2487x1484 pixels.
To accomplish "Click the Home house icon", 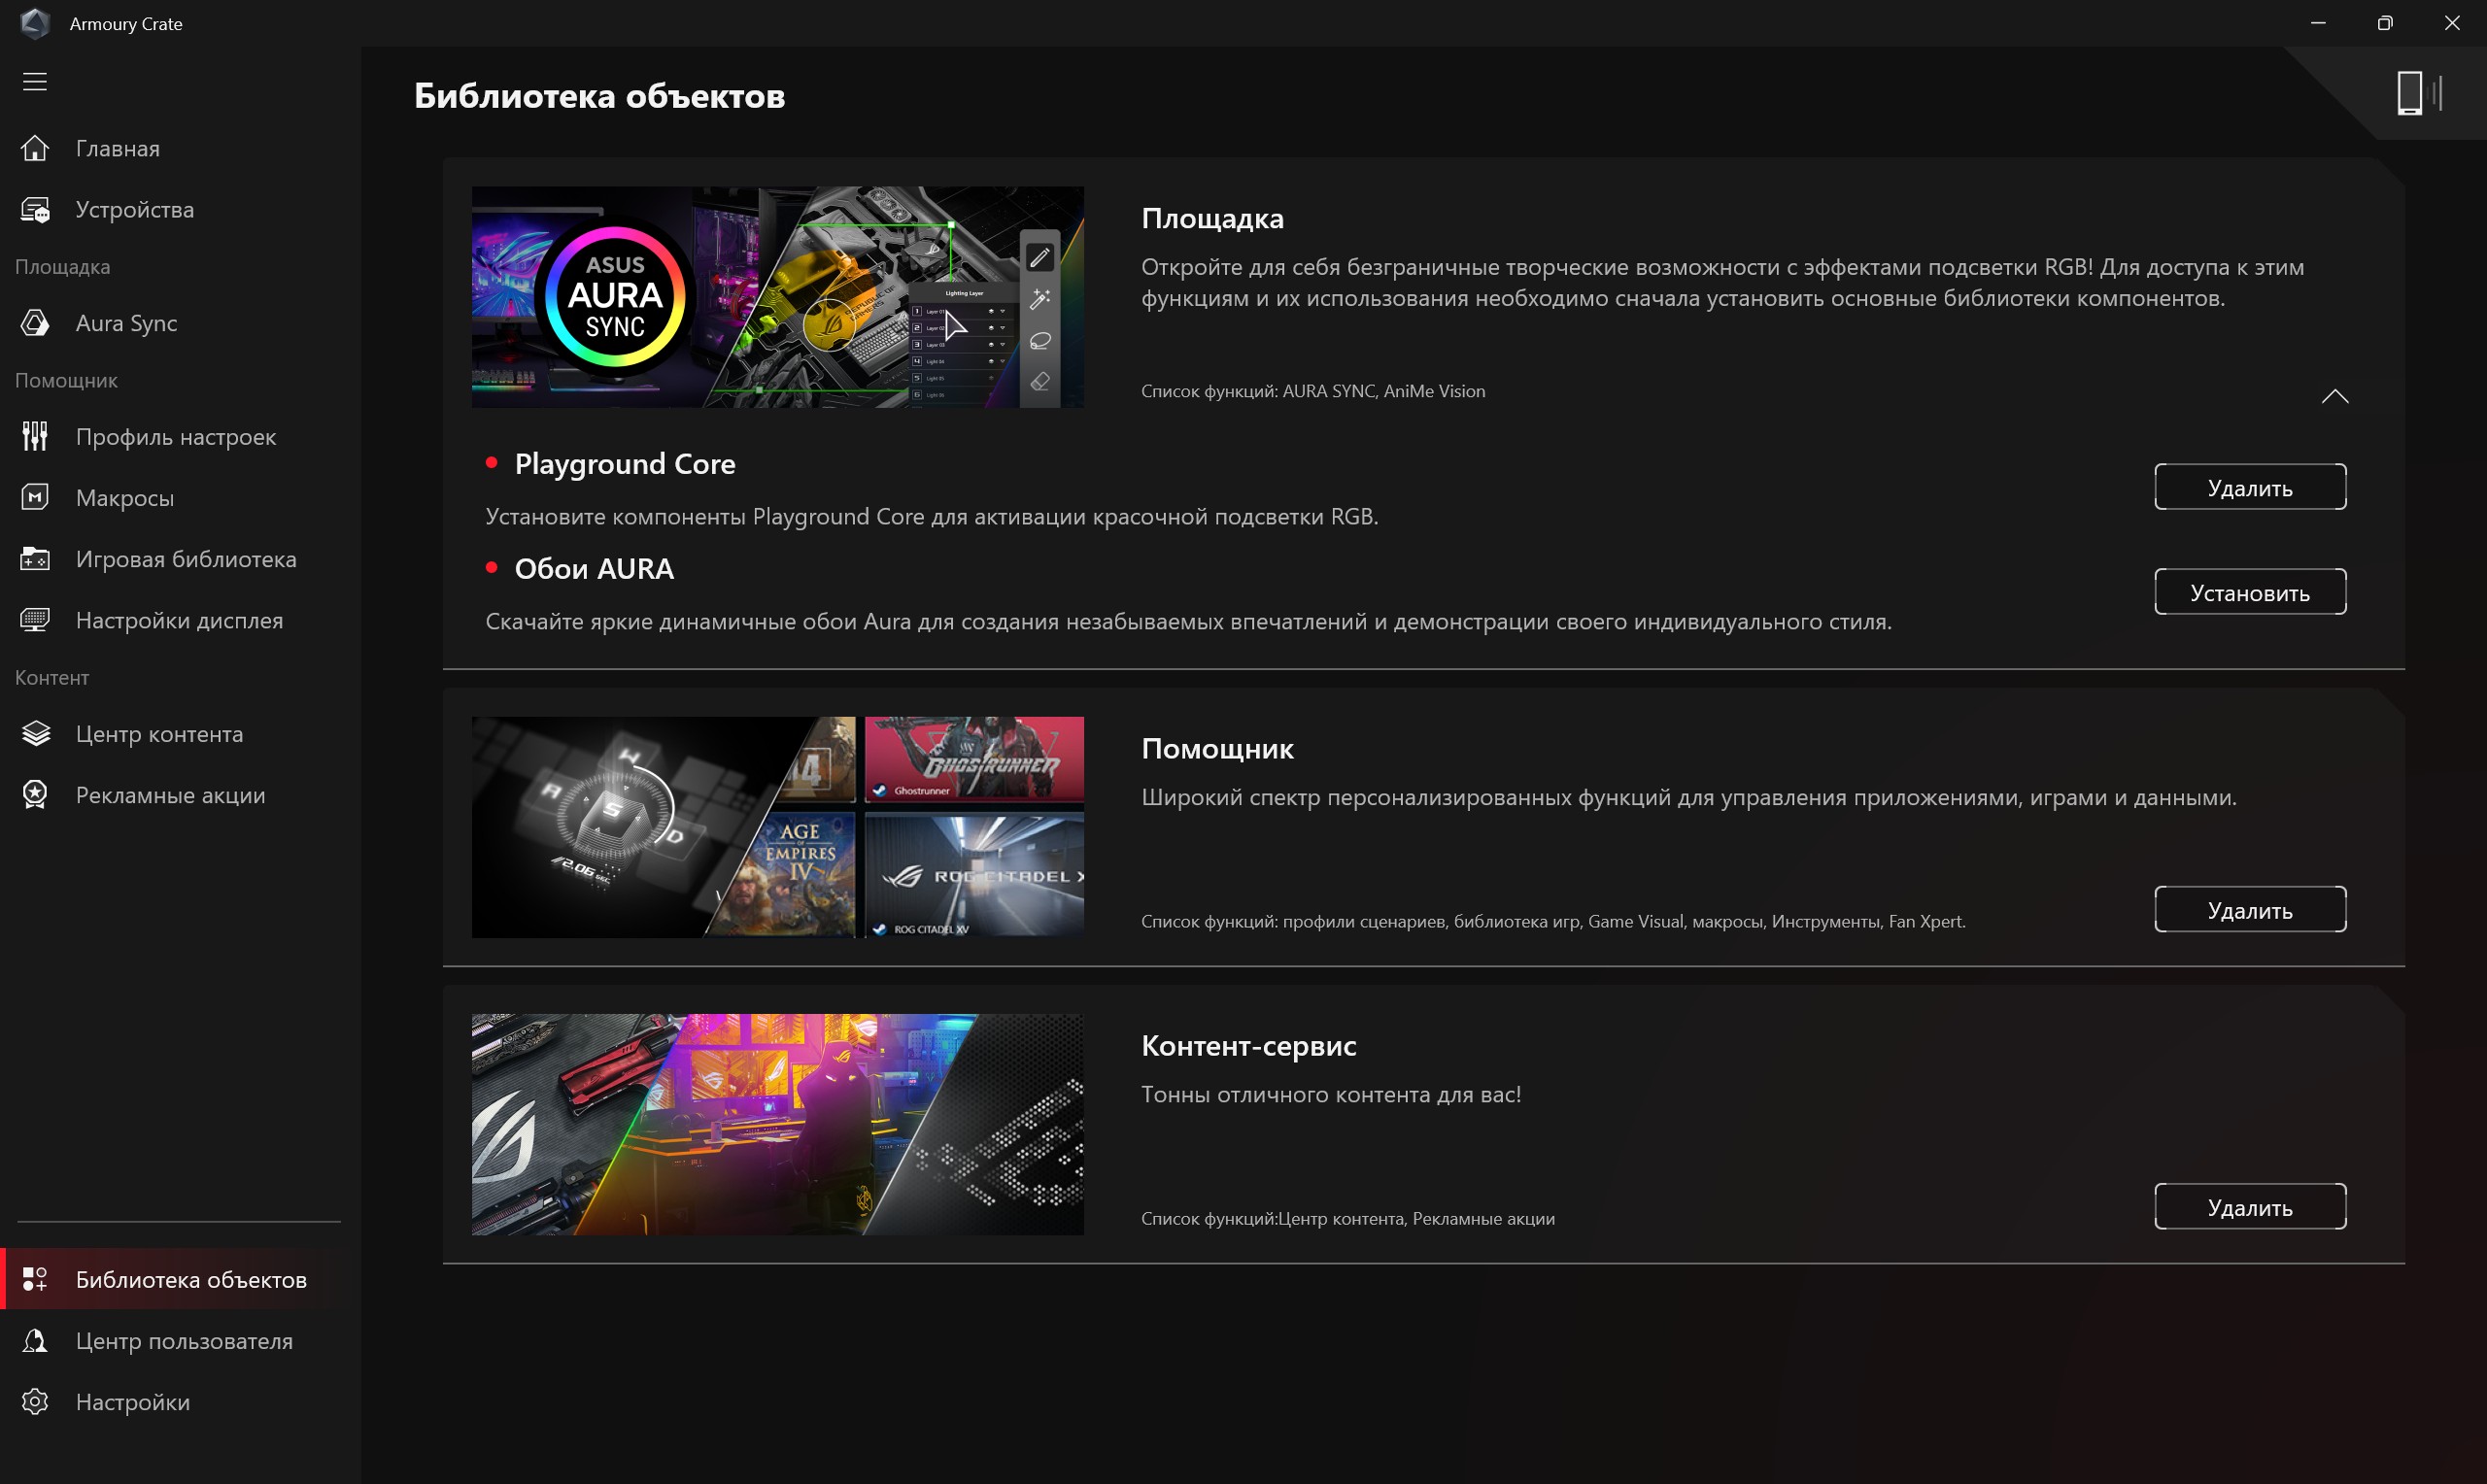I will point(35,148).
